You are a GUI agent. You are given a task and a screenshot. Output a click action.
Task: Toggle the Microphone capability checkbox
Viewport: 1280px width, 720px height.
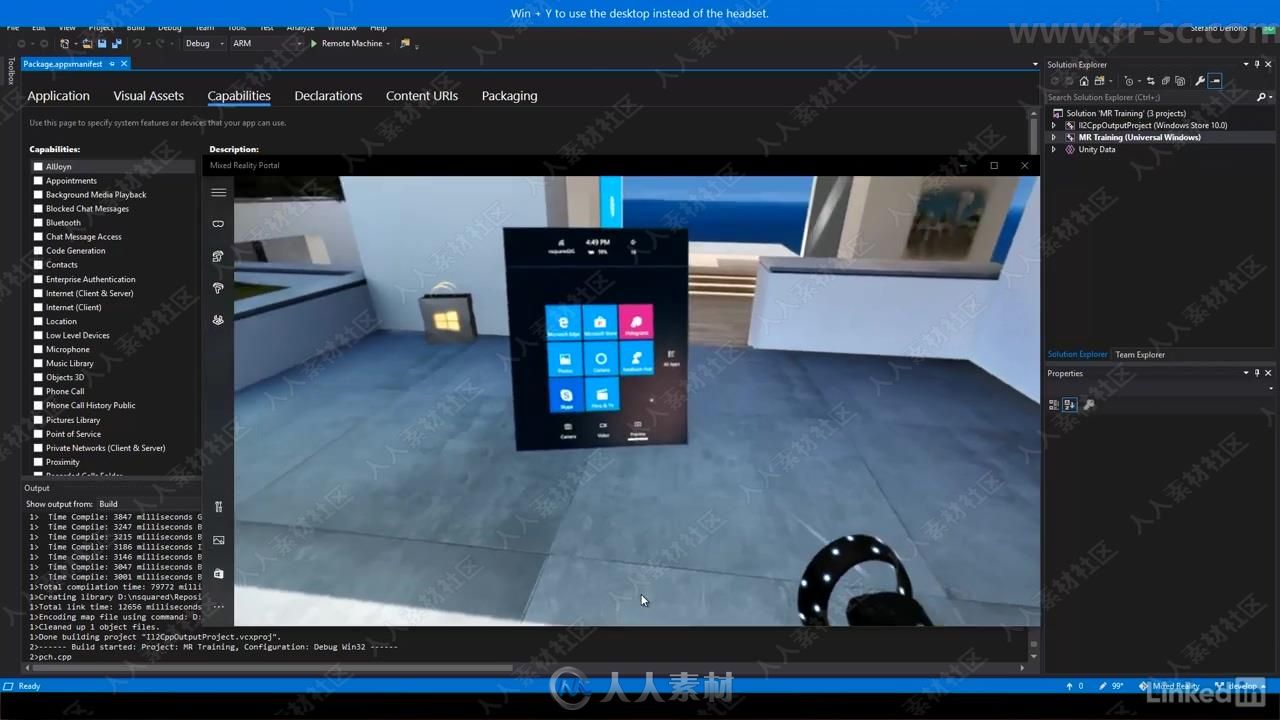(38, 349)
